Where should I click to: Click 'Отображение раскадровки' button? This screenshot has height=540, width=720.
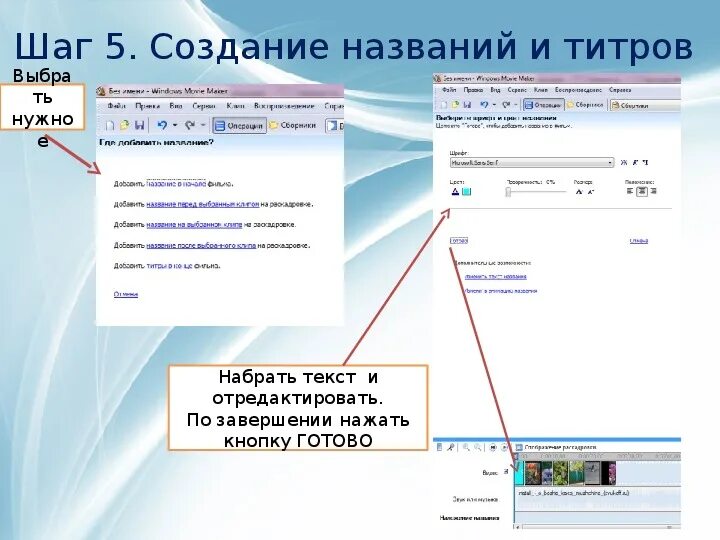(556, 447)
